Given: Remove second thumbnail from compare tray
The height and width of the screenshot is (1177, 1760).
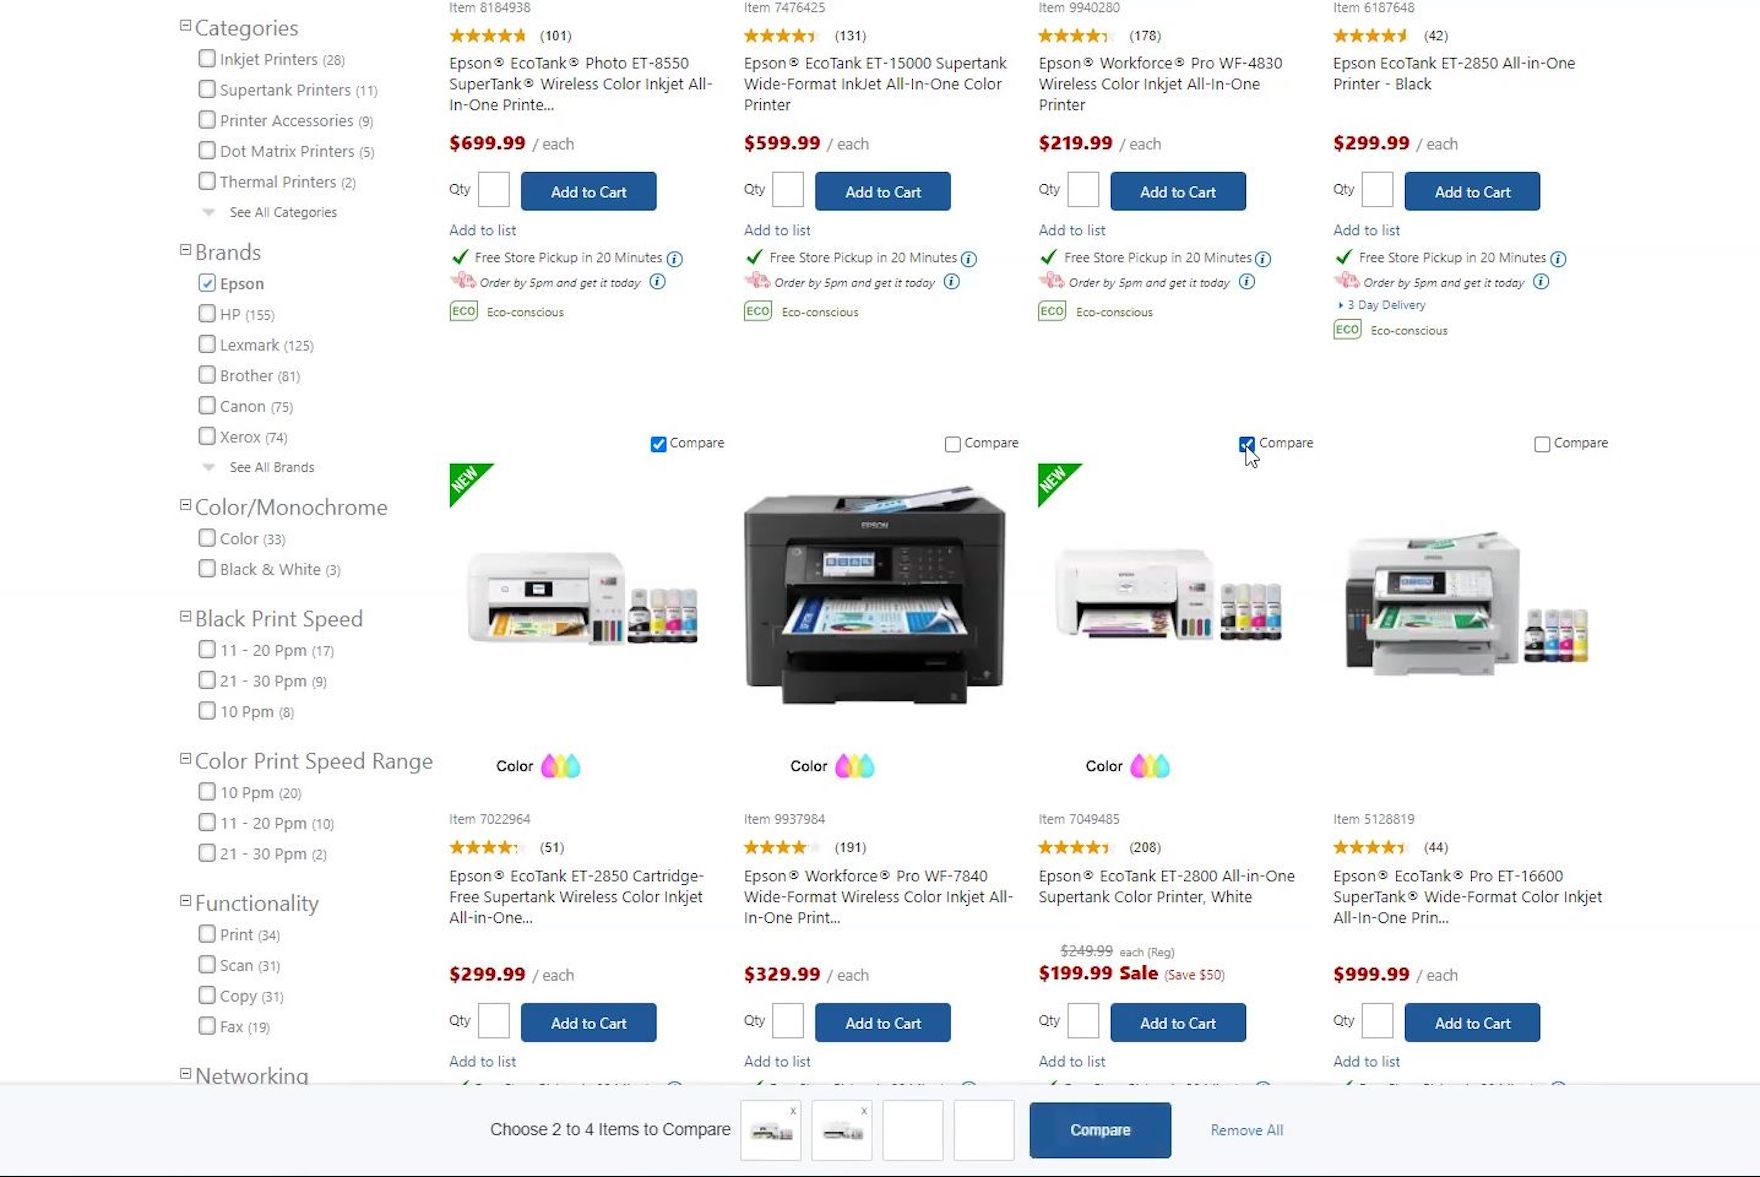Looking at the screenshot, I should (x=864, y=1111).
